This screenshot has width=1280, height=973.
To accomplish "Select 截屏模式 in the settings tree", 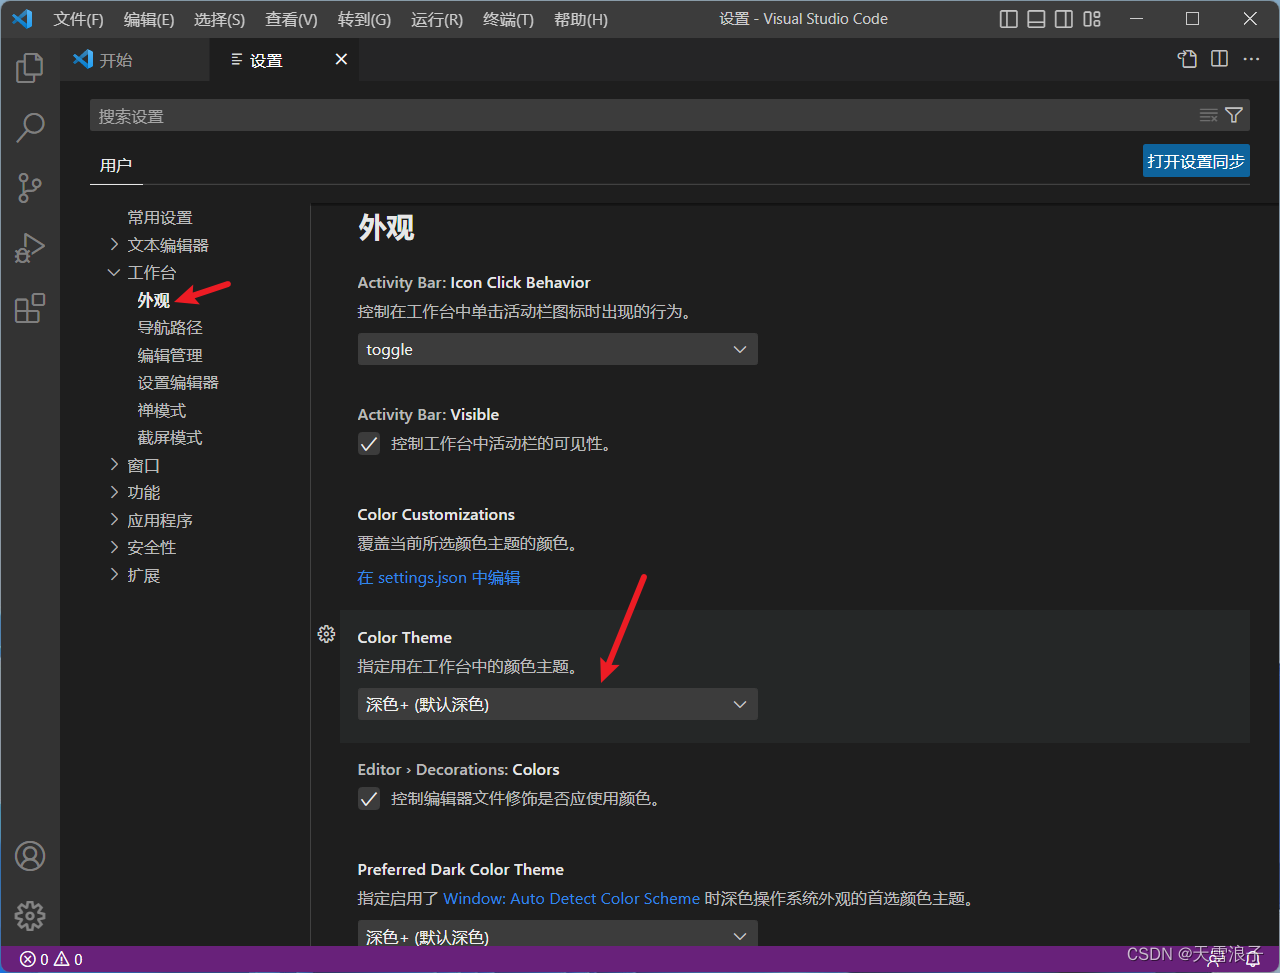I will 170,437.
